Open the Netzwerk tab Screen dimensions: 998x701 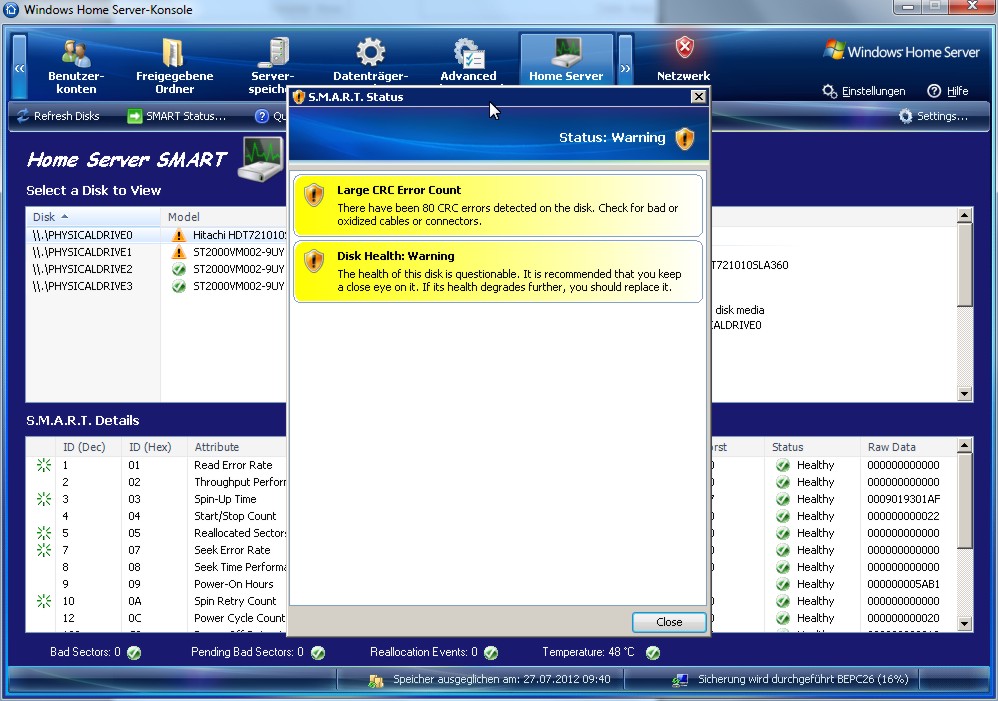(x=684, y=61)
